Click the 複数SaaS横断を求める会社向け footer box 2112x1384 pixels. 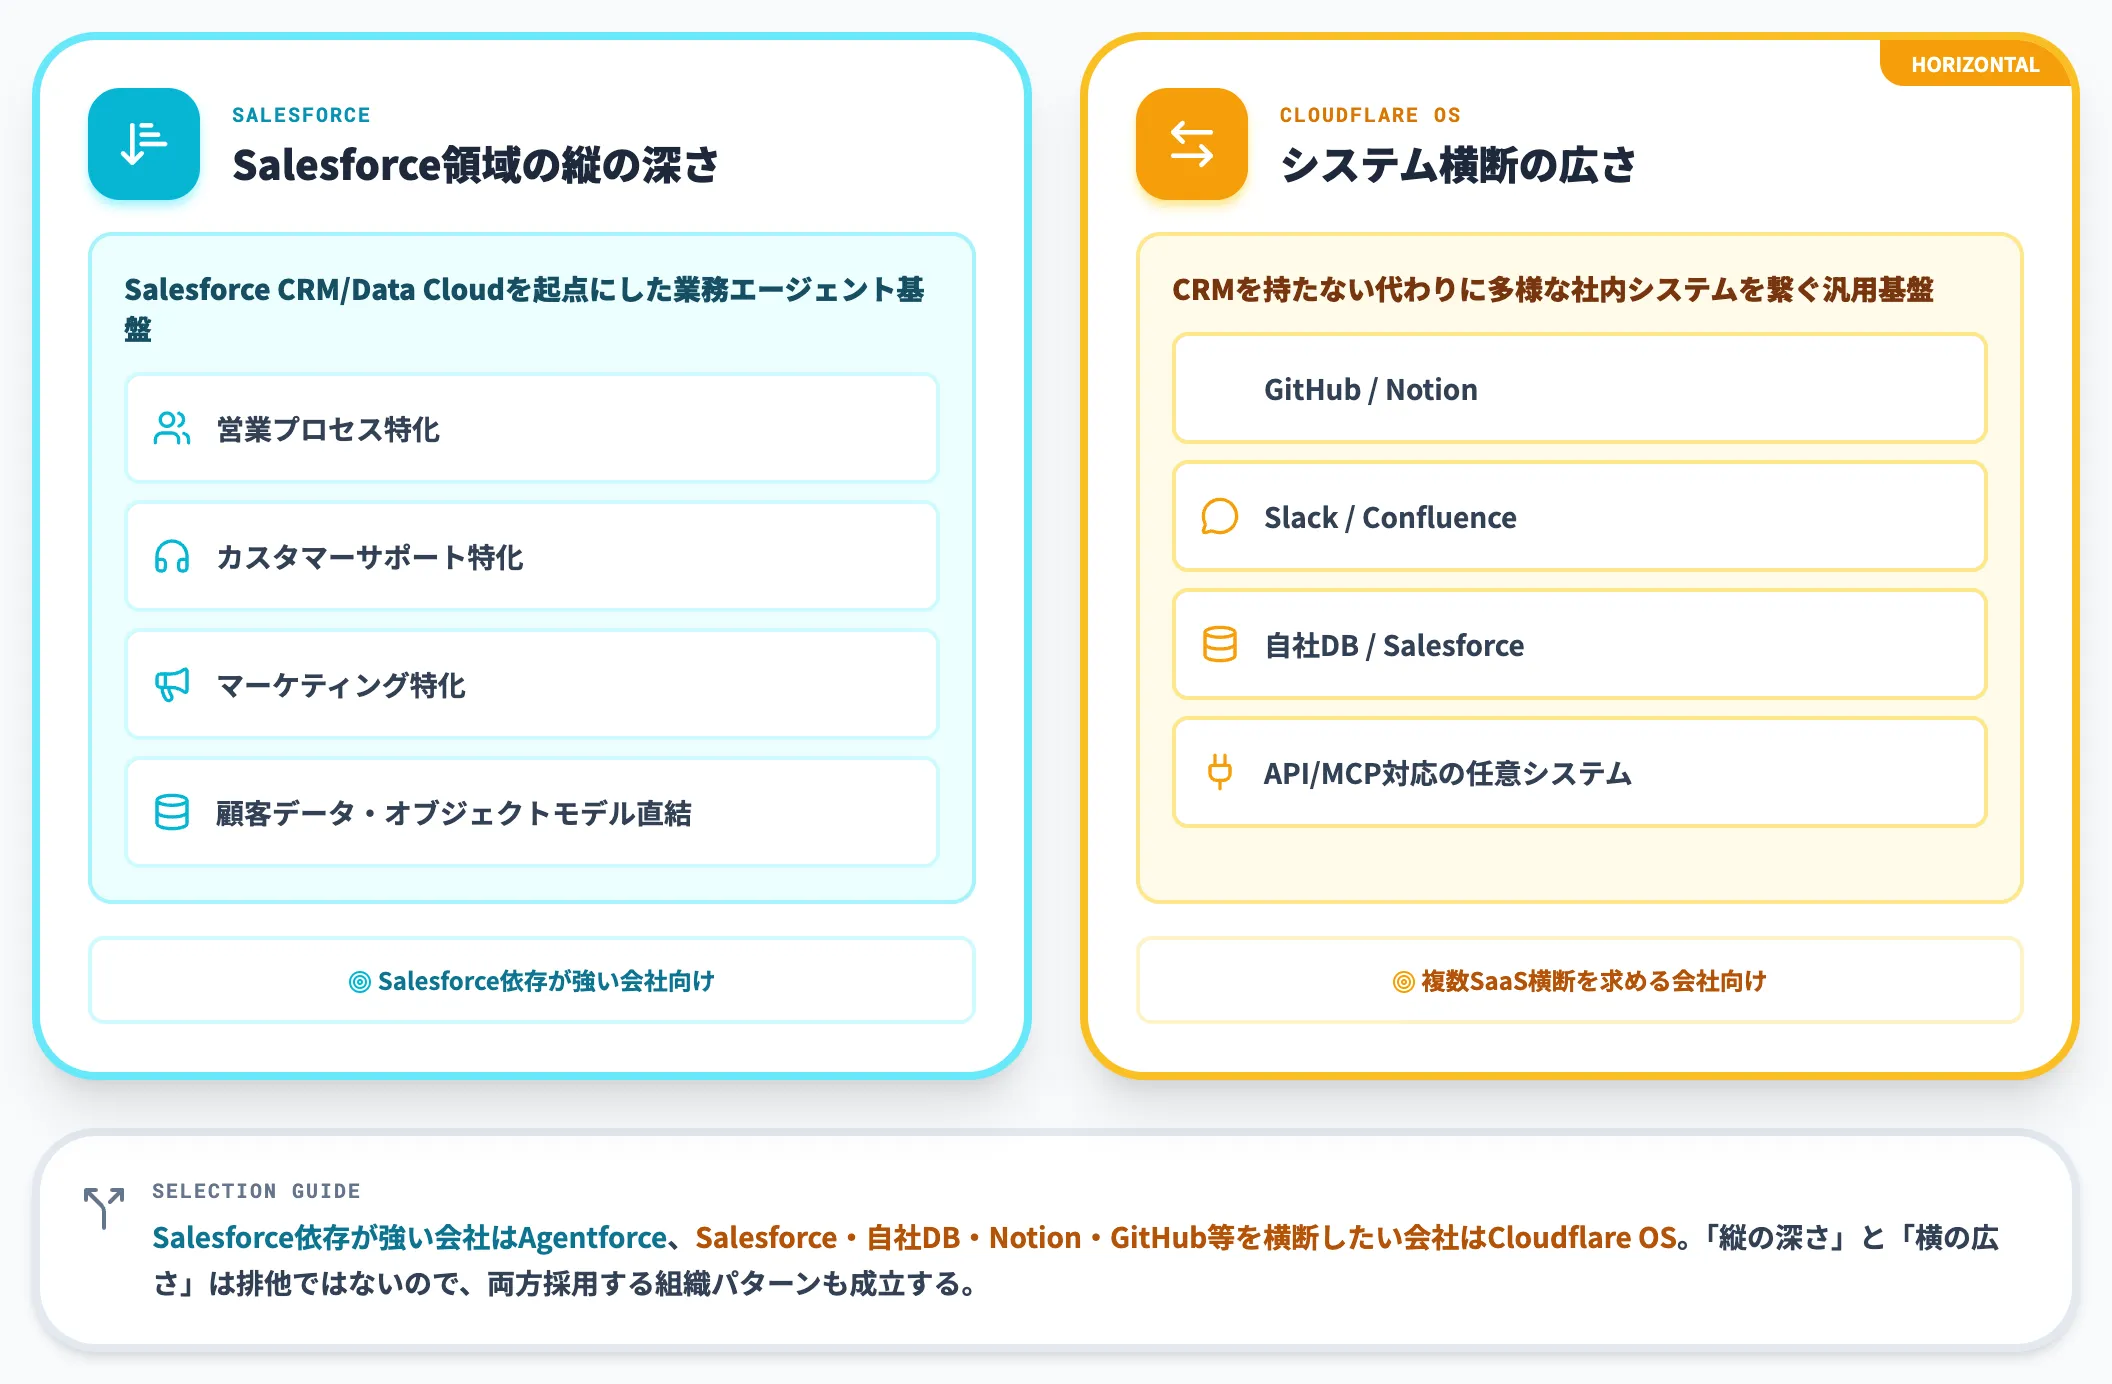[1580, 981]
